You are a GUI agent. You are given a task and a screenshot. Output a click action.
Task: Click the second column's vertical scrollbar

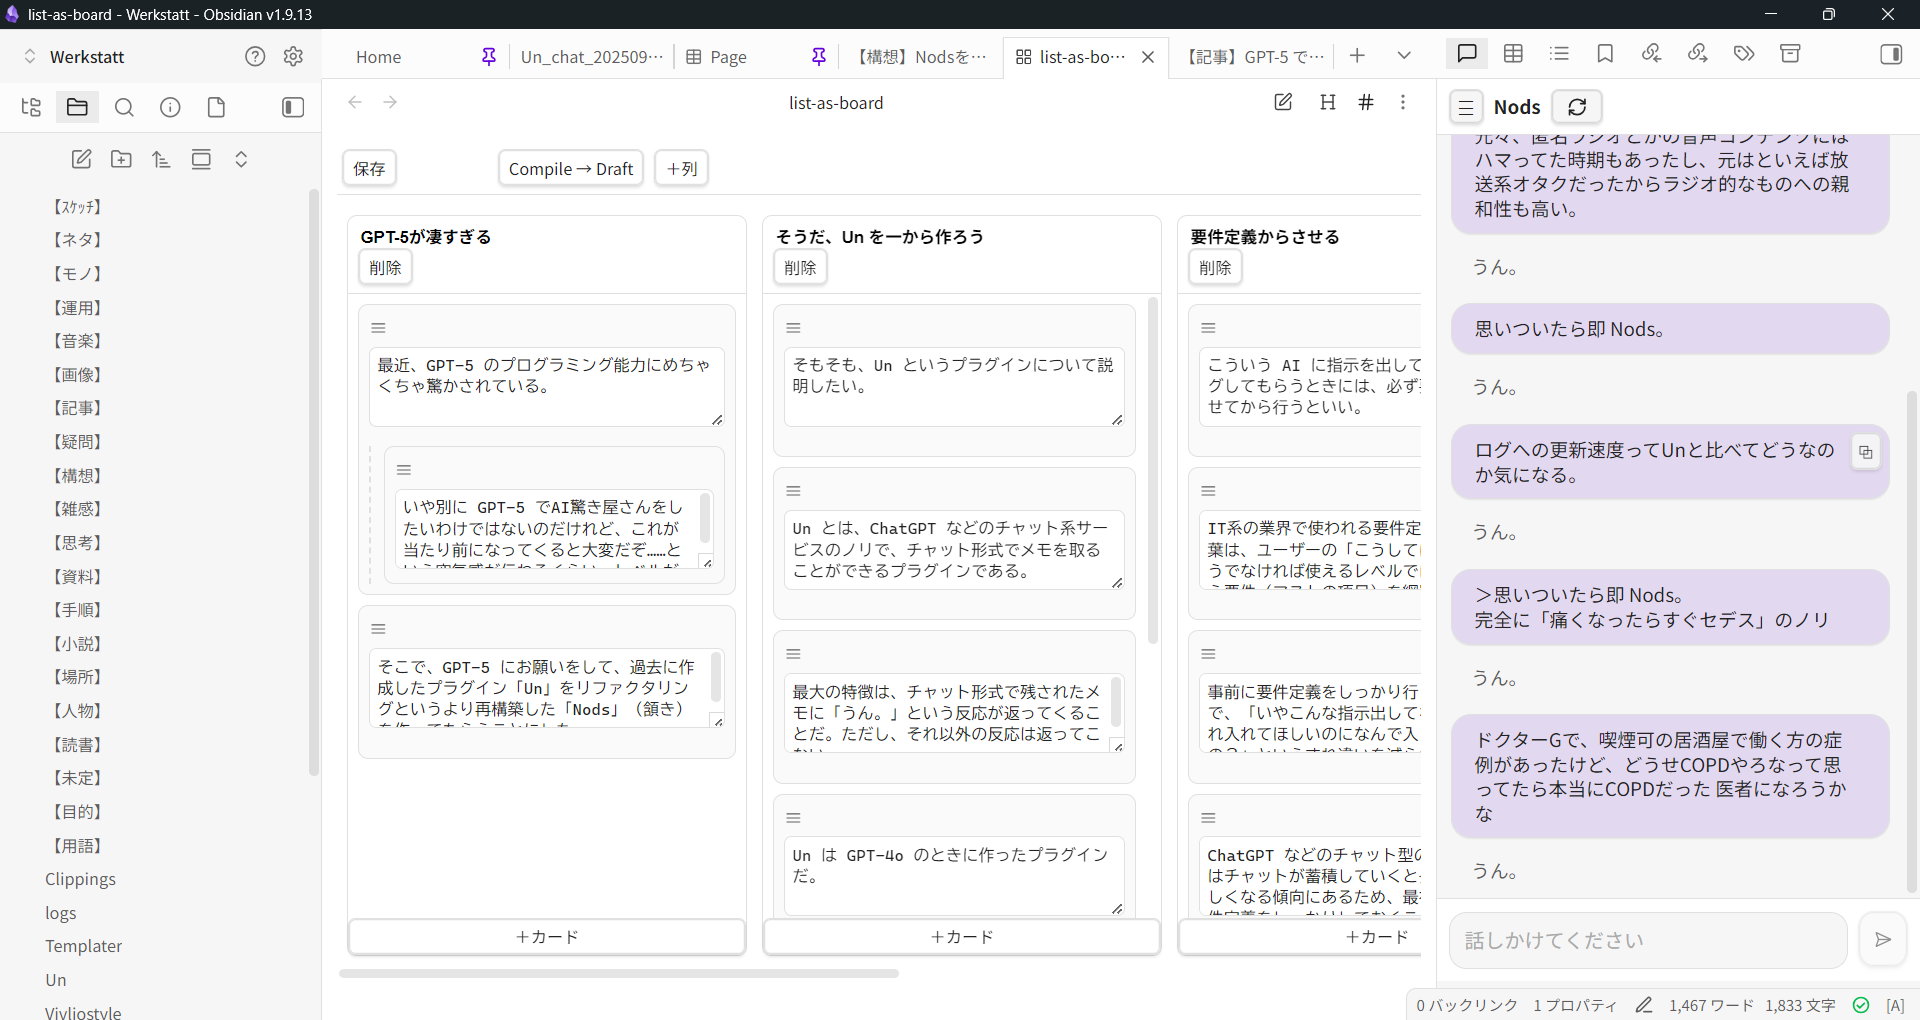1153,470
